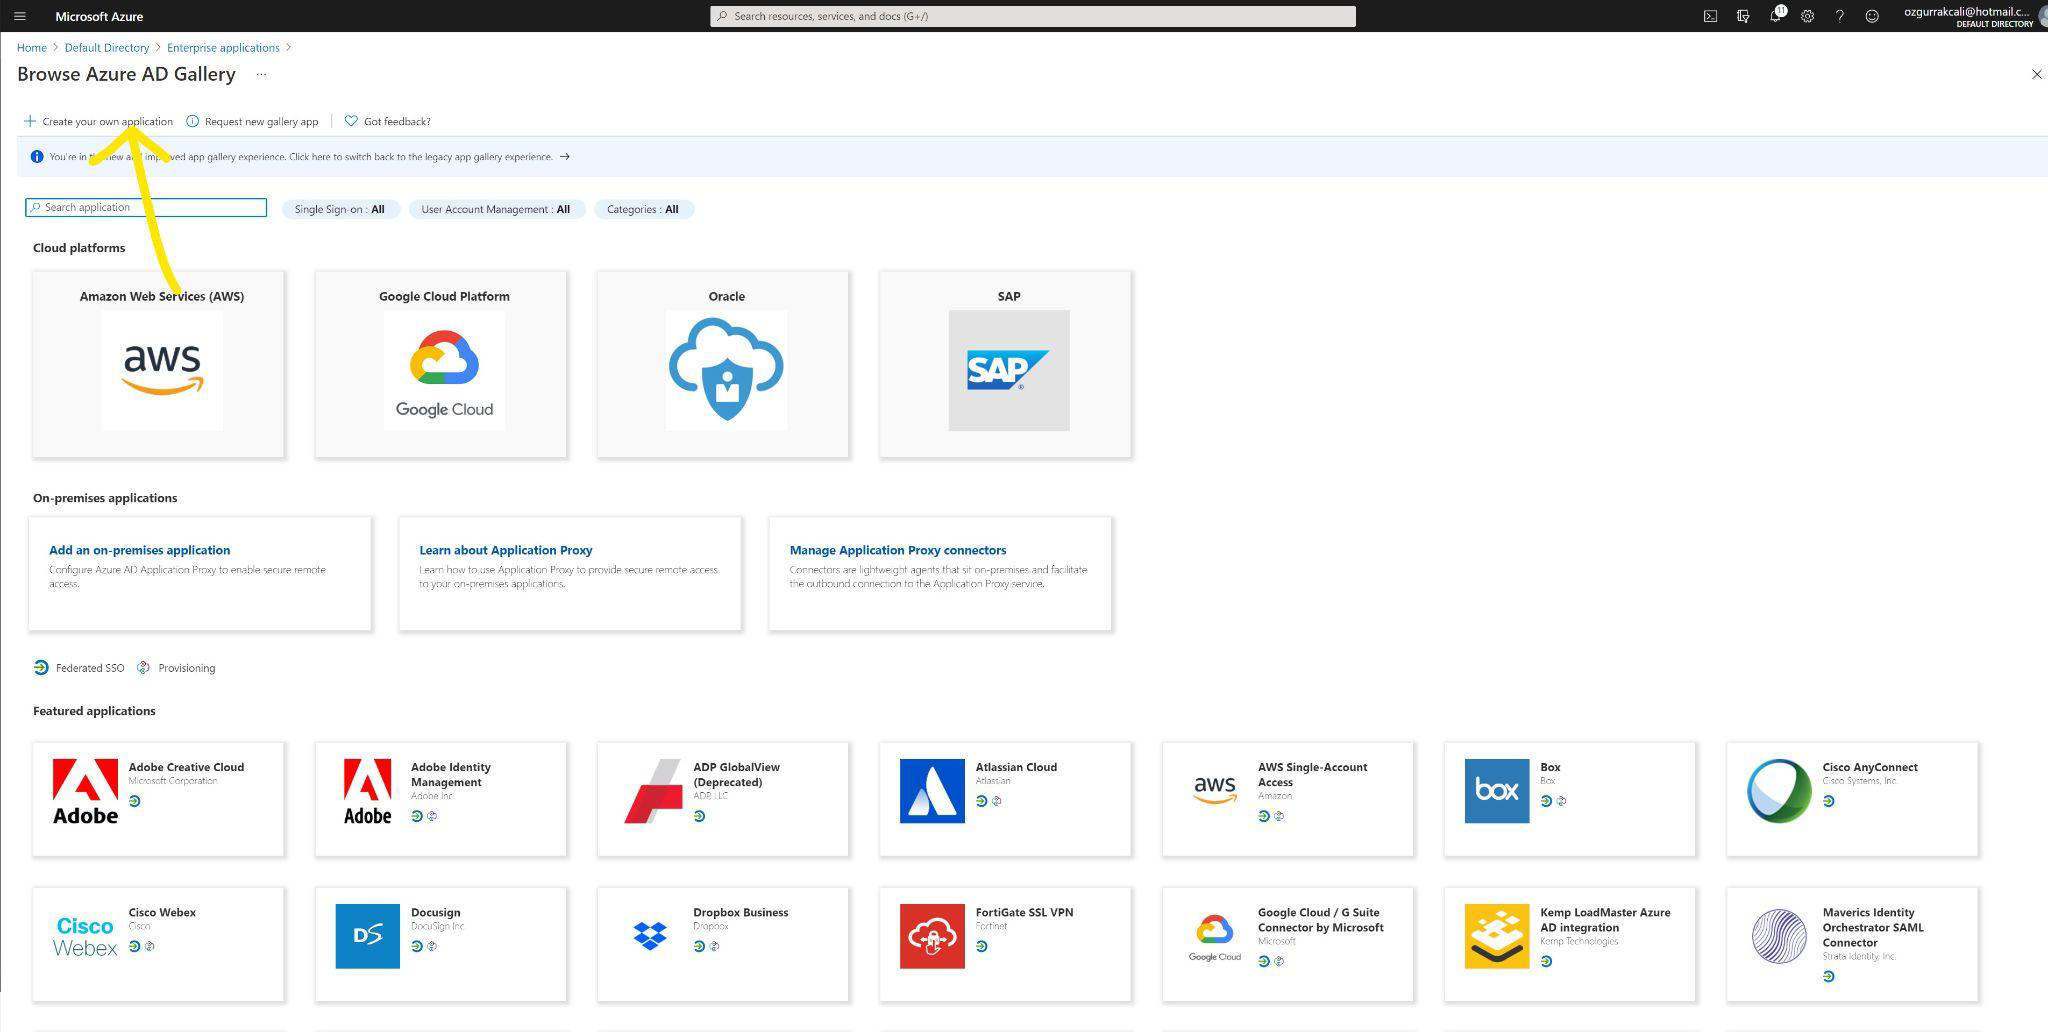Click the global search resources box
The height and width of the screenshot is (1032, 2048).
coord(1033,16)
